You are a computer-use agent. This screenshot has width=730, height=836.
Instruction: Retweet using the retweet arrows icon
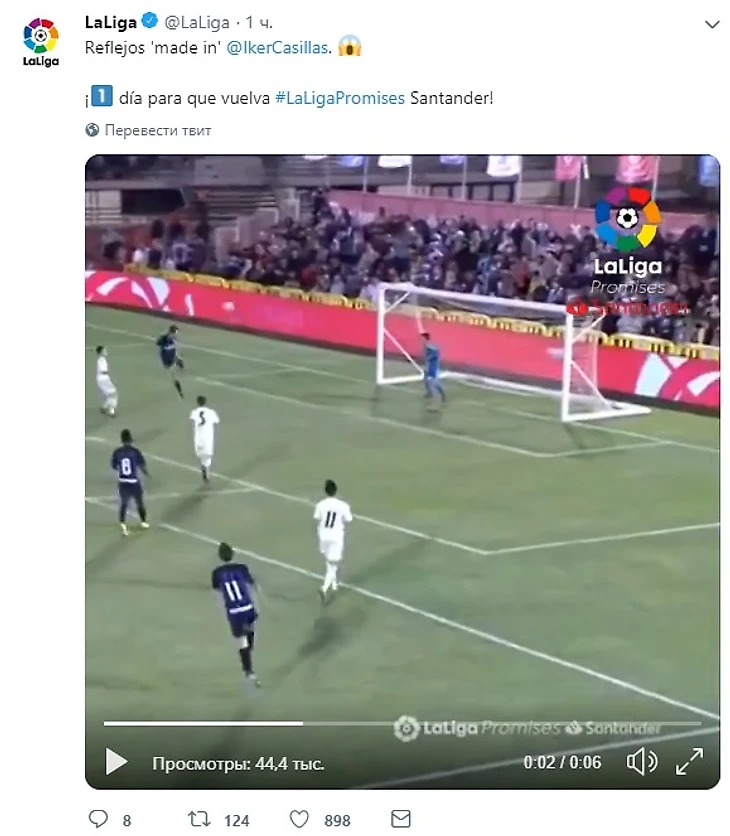click(199, 818)
